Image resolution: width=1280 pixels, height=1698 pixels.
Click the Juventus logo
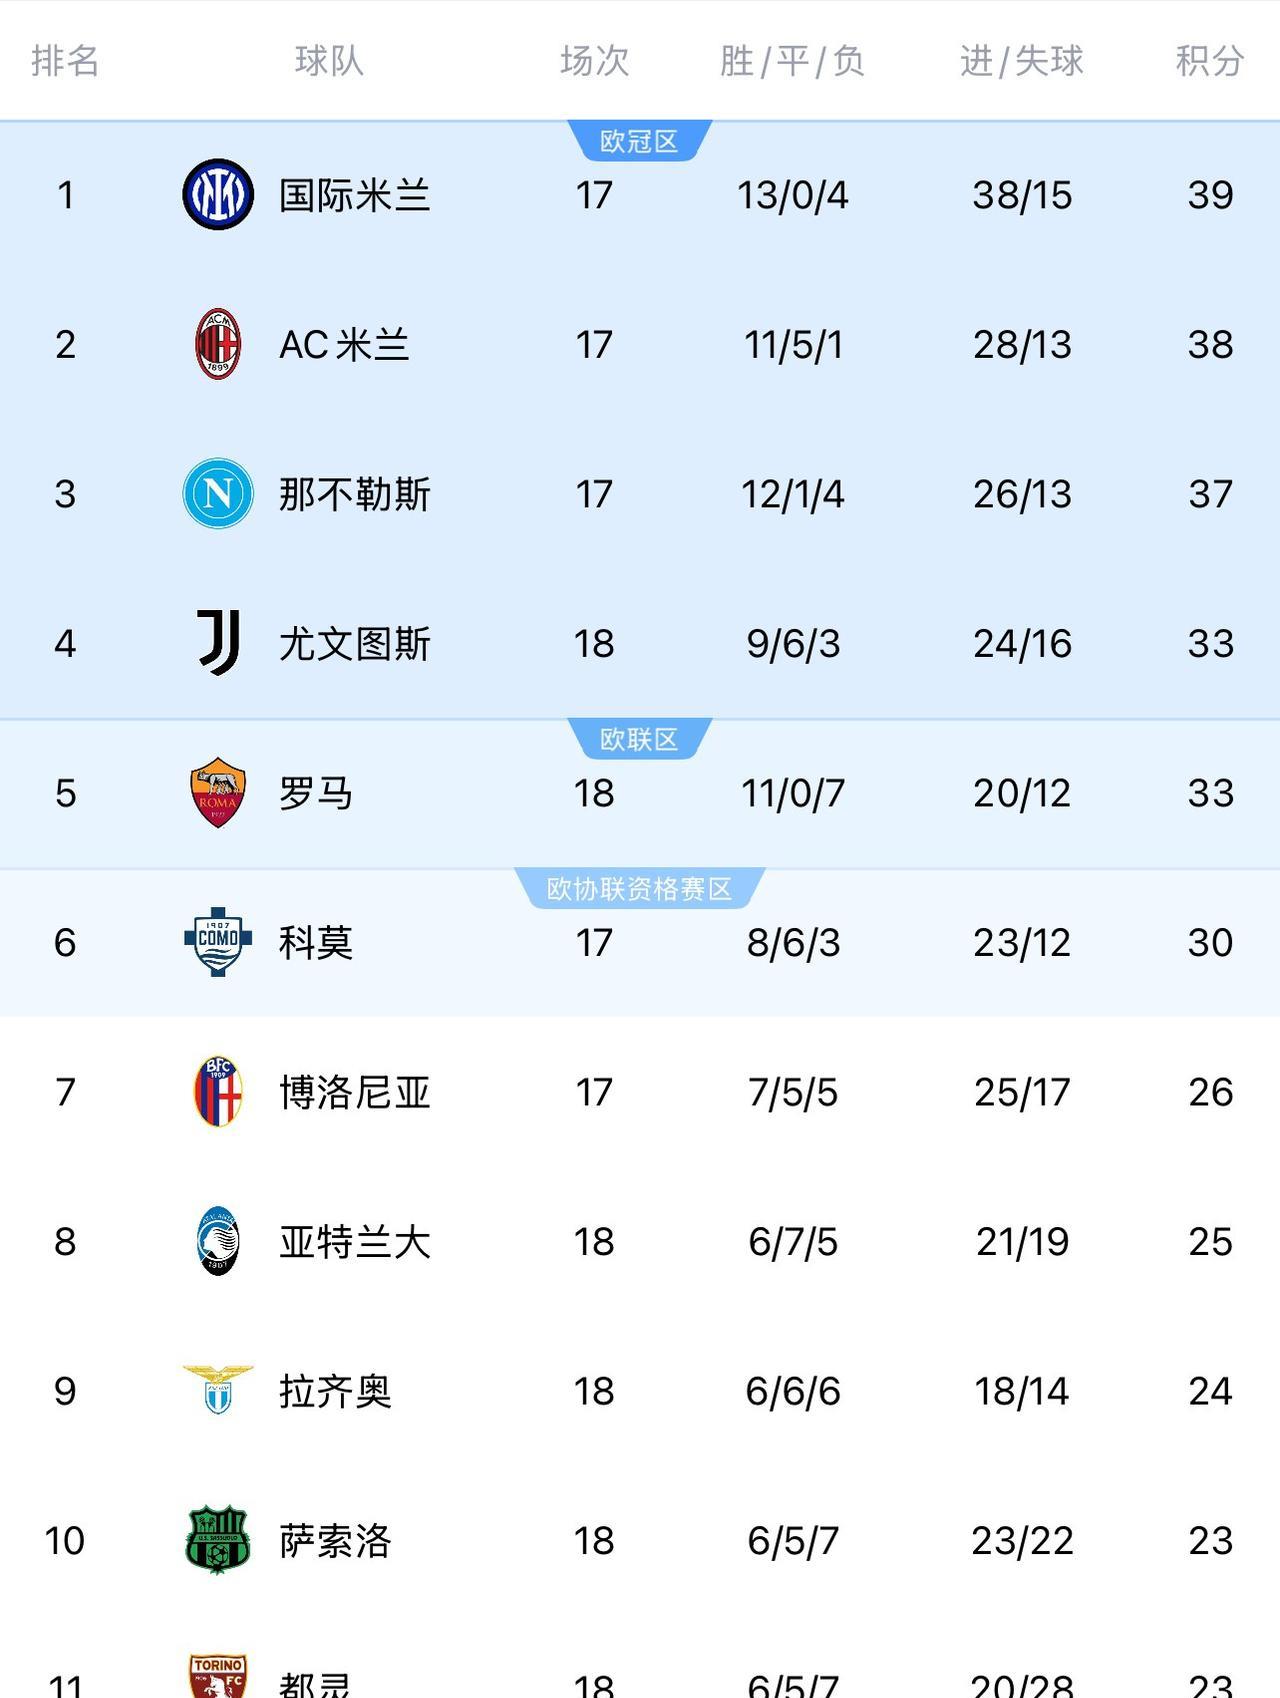pyautogui.click(x=218, y=642)
